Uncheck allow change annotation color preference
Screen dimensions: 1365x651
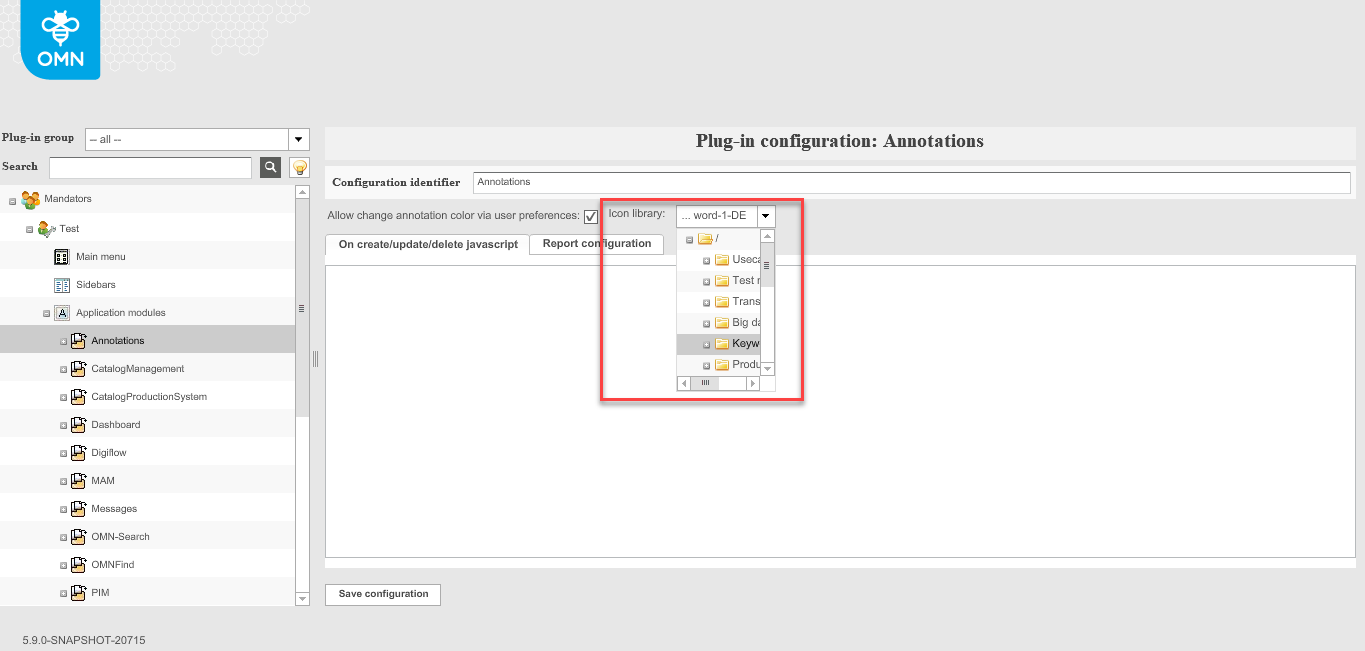[x=591, y=215]
